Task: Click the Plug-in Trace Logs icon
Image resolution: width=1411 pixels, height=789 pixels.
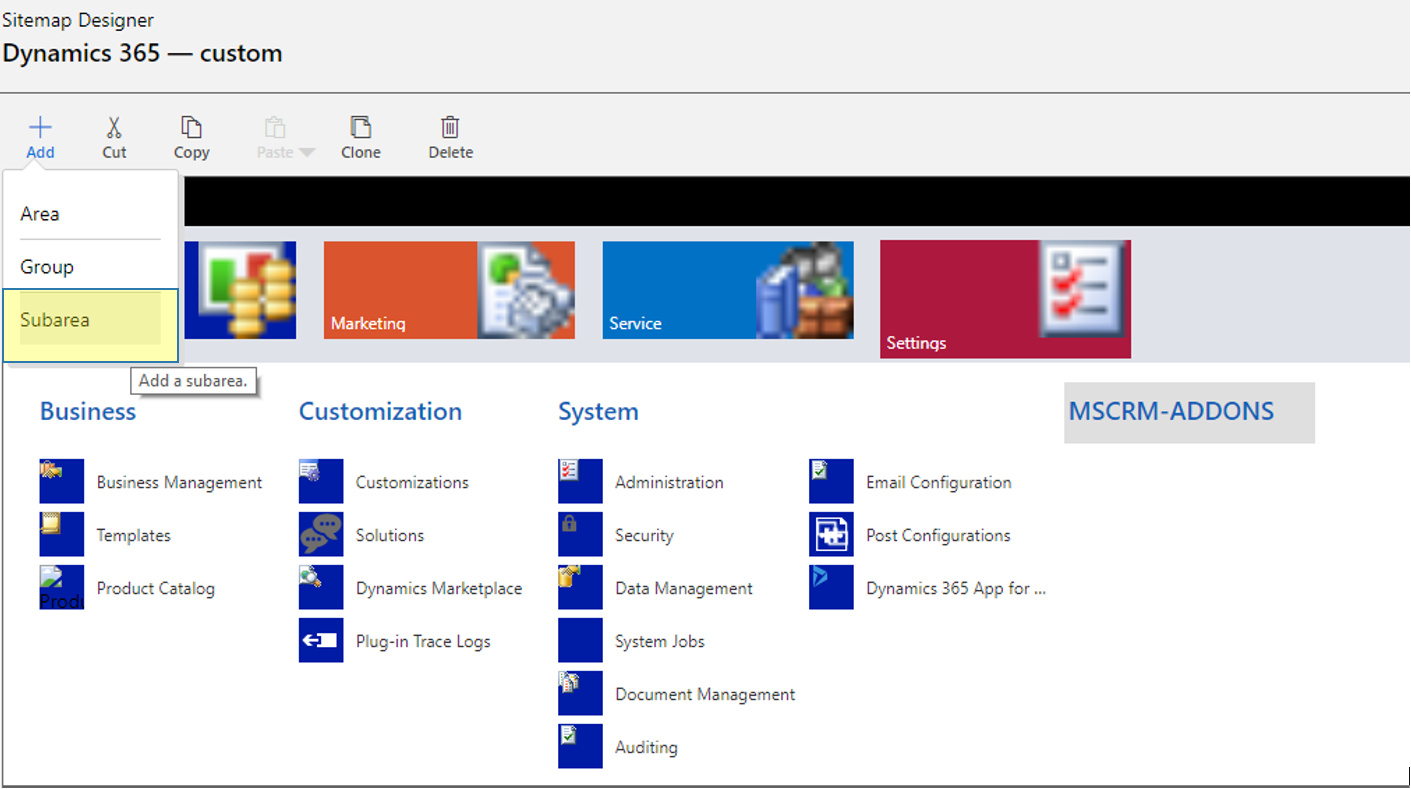Action: pos(321,640)
